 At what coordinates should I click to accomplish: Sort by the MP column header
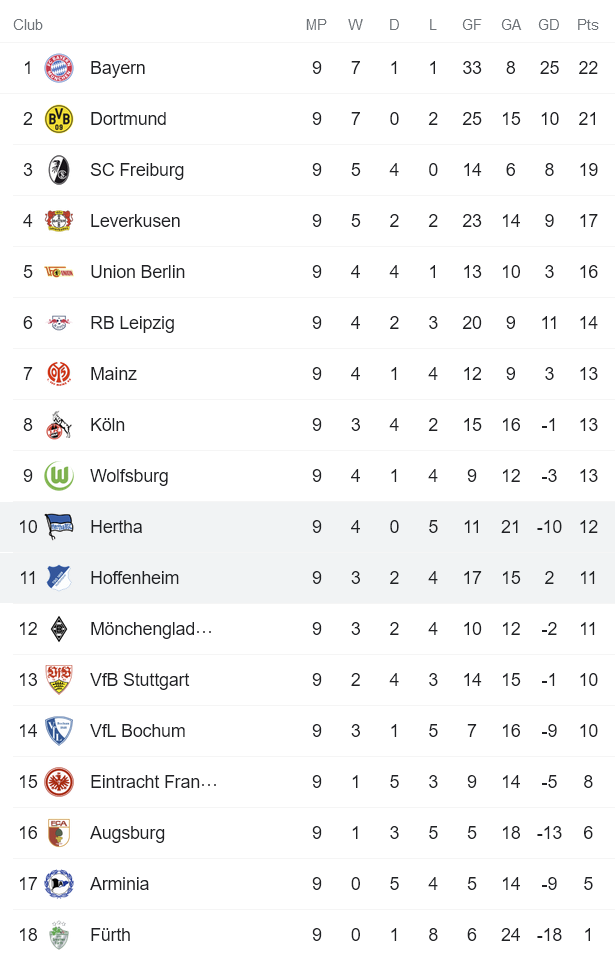click(x=316, y=25)
